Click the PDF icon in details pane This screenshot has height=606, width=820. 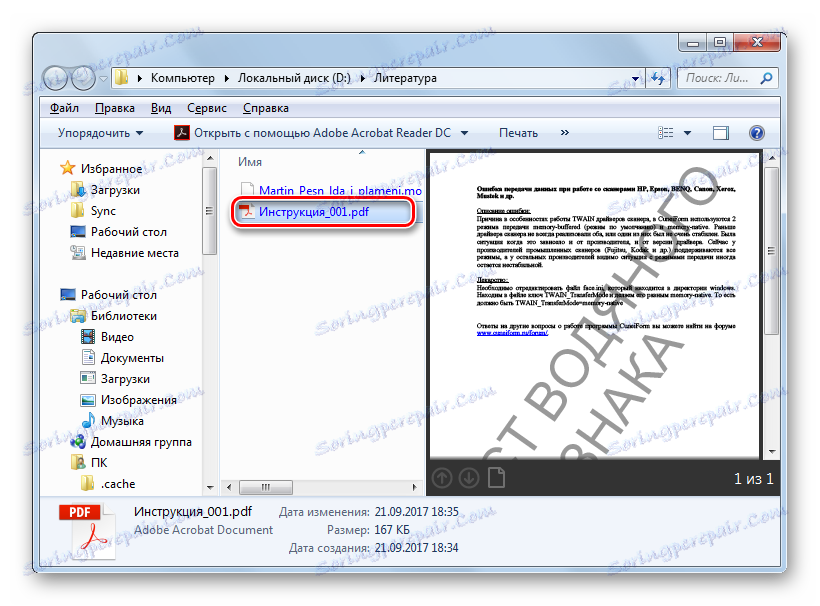[87, 531]
